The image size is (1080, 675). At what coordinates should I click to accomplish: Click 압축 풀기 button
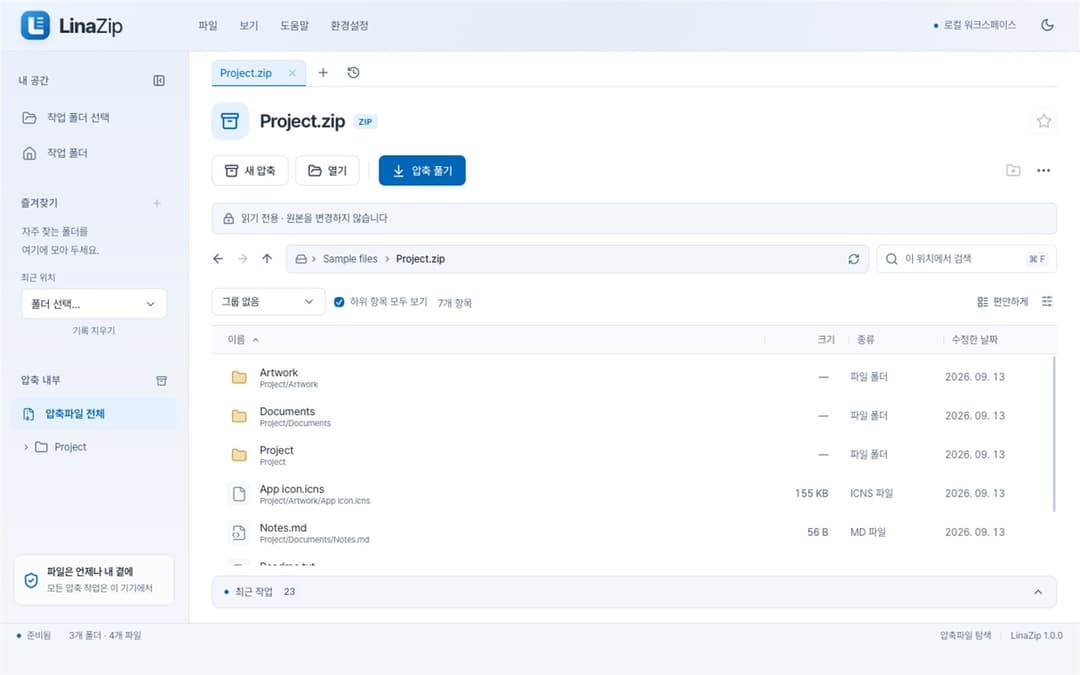point(422,171)
